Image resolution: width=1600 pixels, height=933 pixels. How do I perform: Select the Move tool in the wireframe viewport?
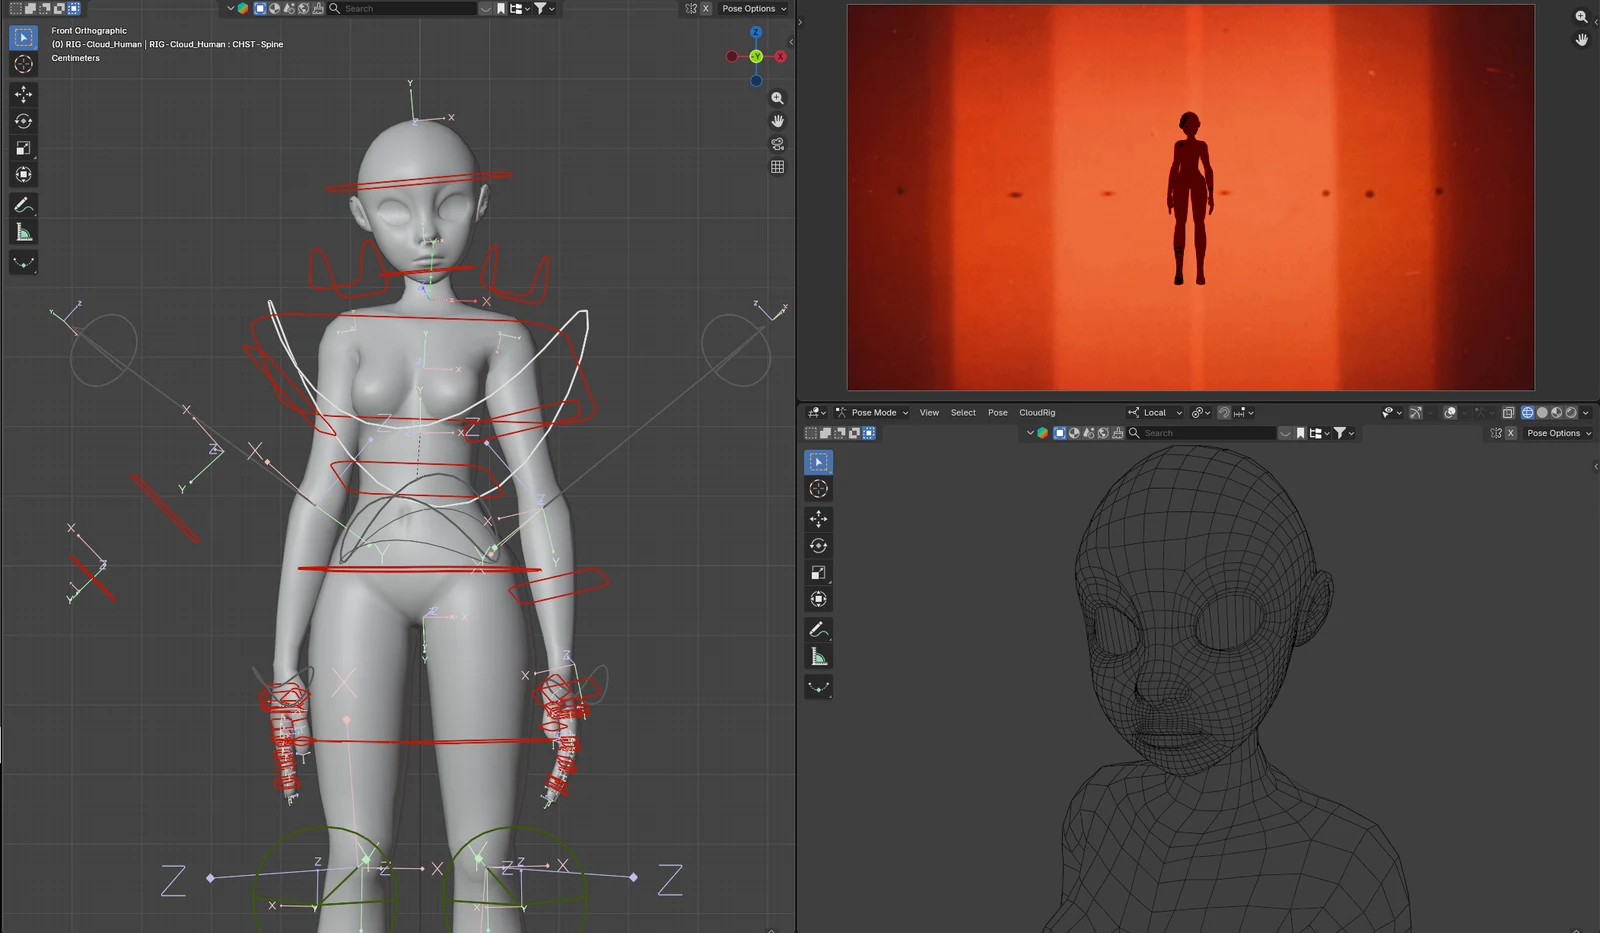[818, 519]
